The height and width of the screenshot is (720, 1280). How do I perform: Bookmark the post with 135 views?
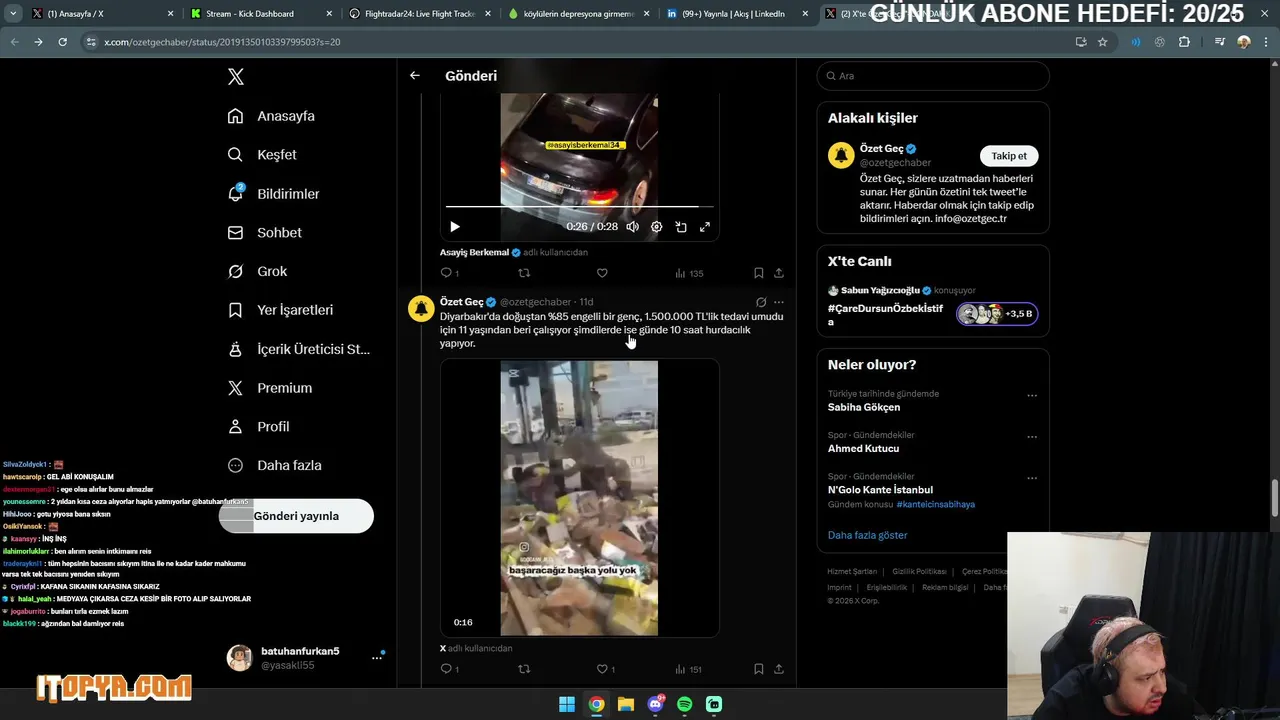(759, 273)
